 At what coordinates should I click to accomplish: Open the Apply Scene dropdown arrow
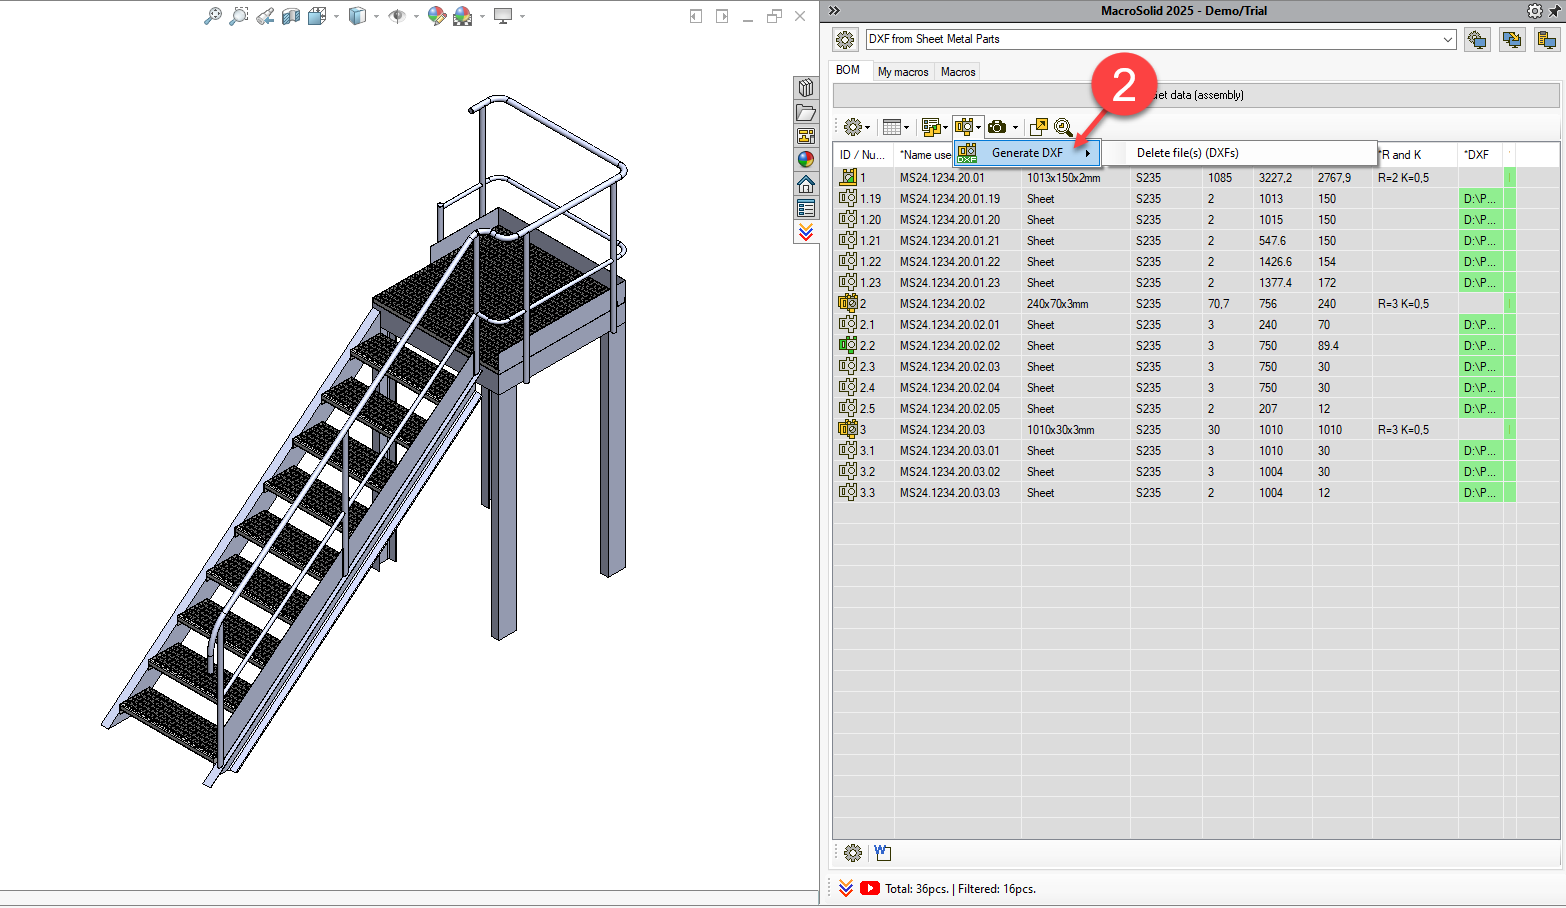[x=482, y=16]
